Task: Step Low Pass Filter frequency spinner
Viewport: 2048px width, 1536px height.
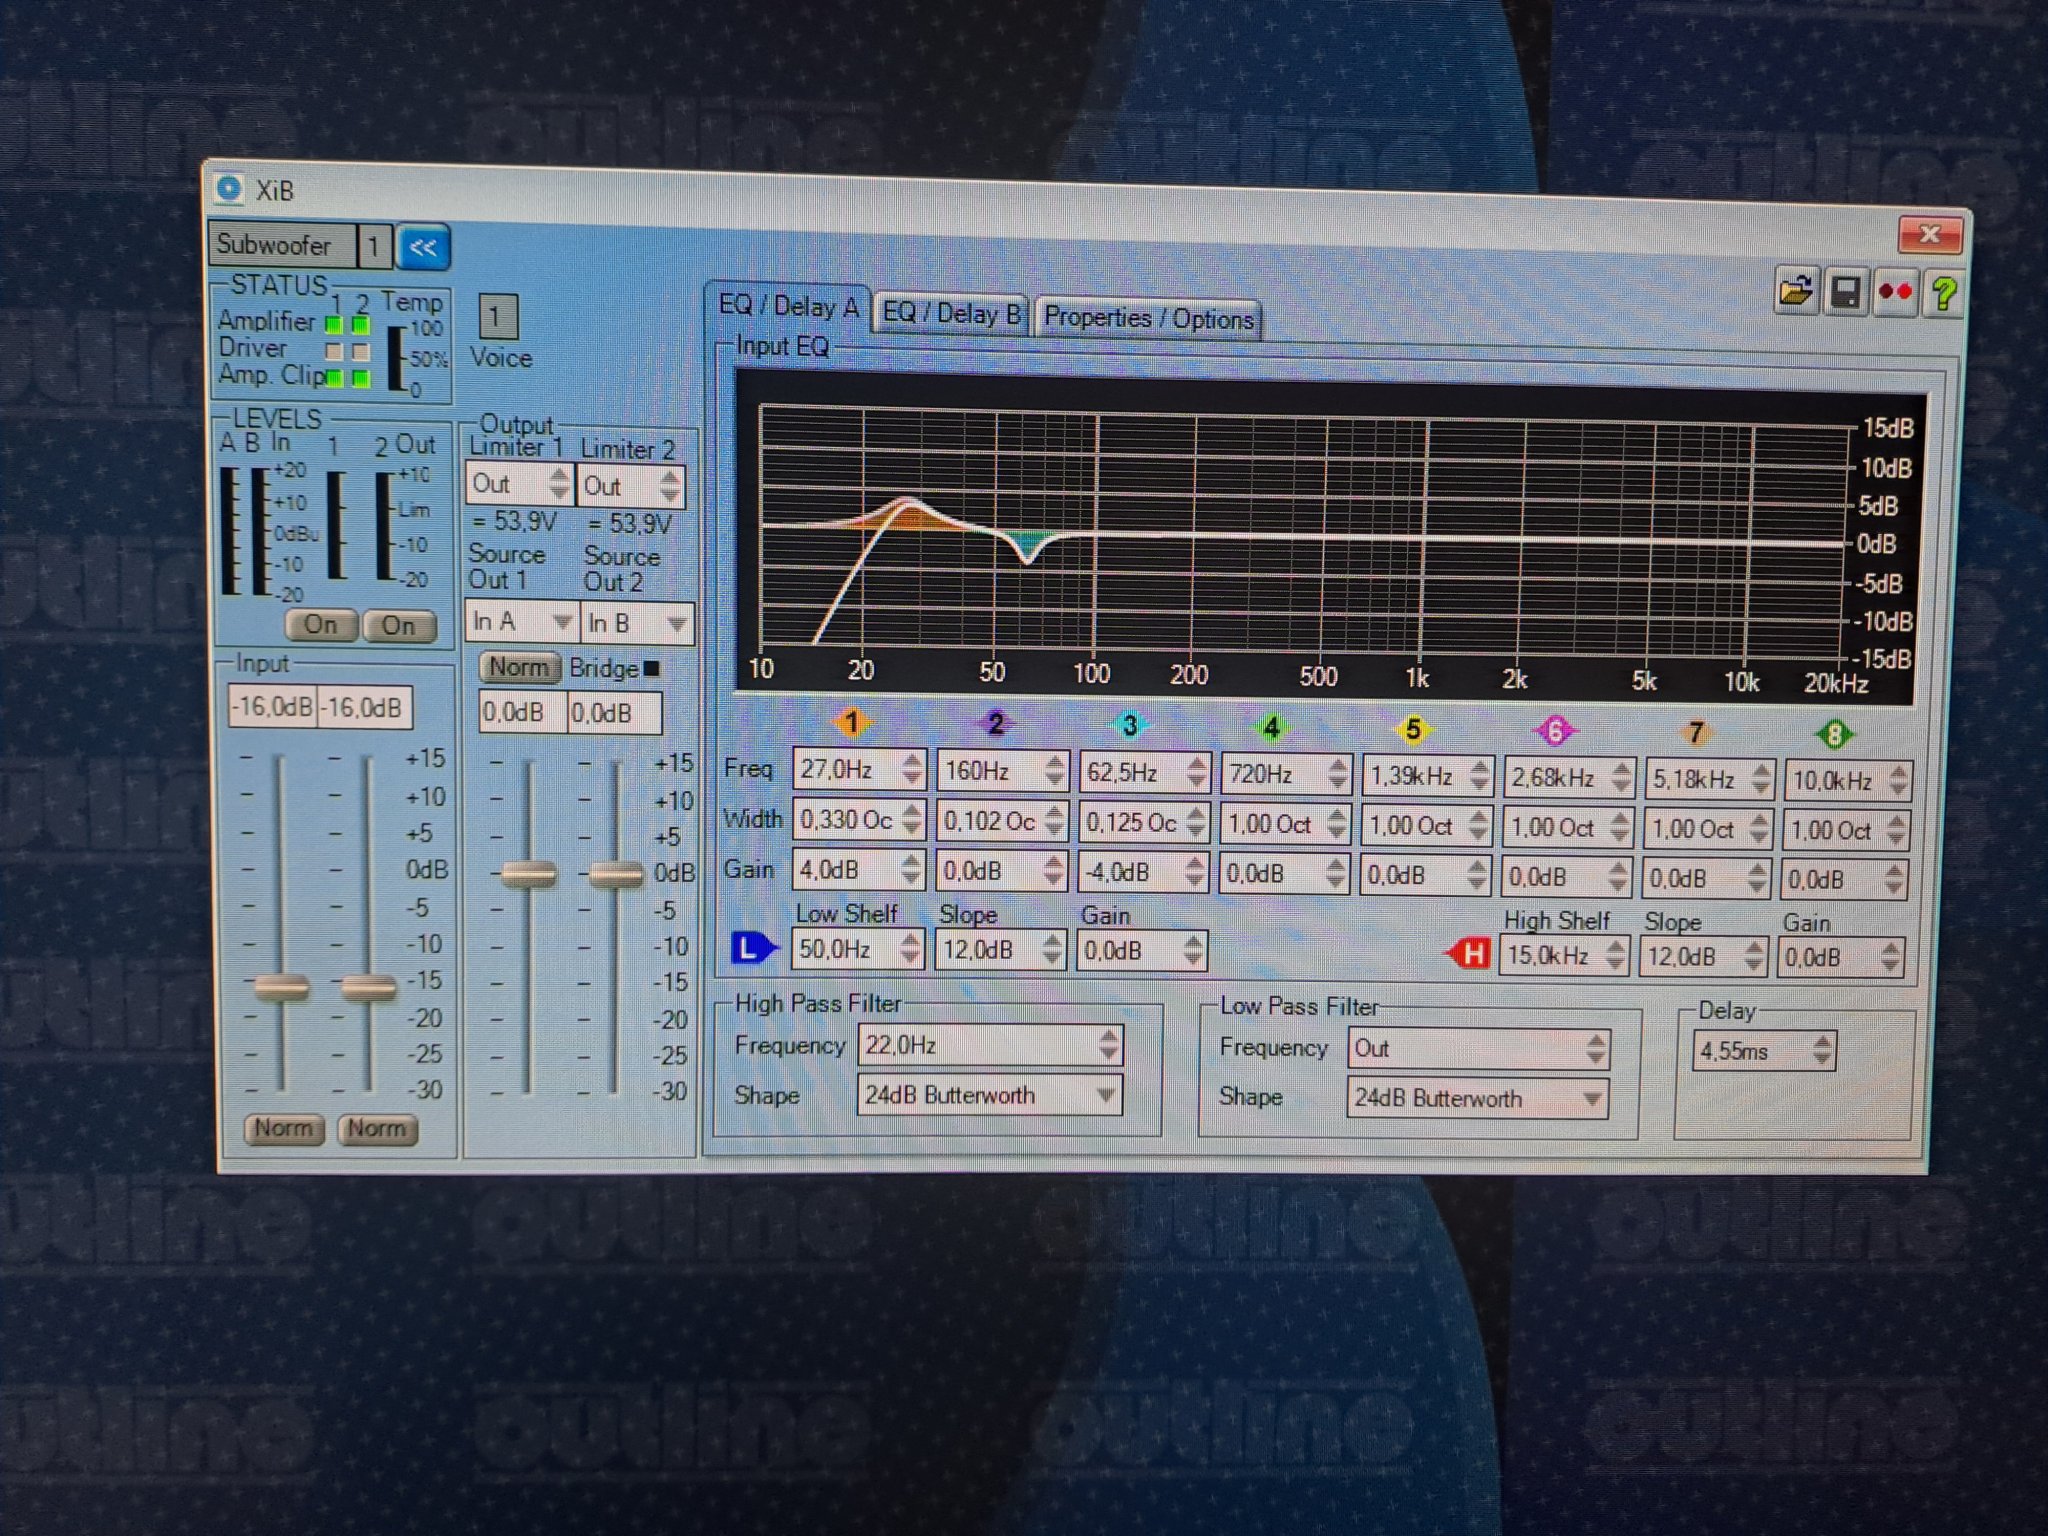Action: pos(1595,1049)
